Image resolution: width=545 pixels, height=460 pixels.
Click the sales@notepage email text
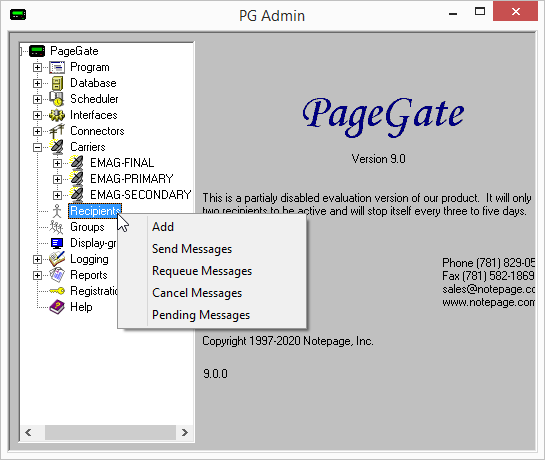click(x=489, y=289)
